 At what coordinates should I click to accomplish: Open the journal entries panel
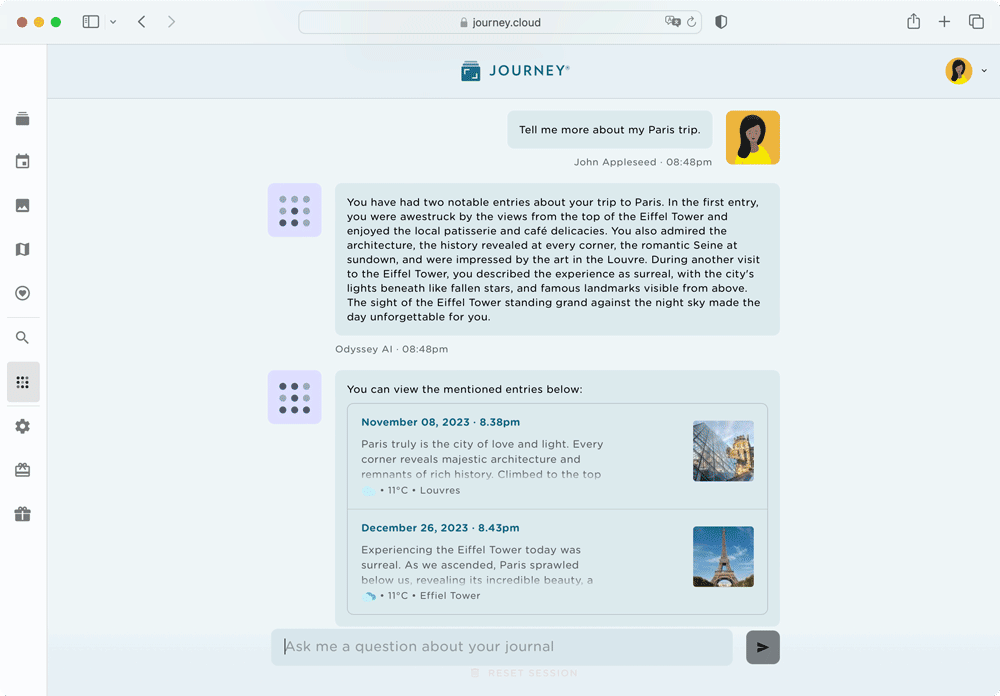click(22, 117)
